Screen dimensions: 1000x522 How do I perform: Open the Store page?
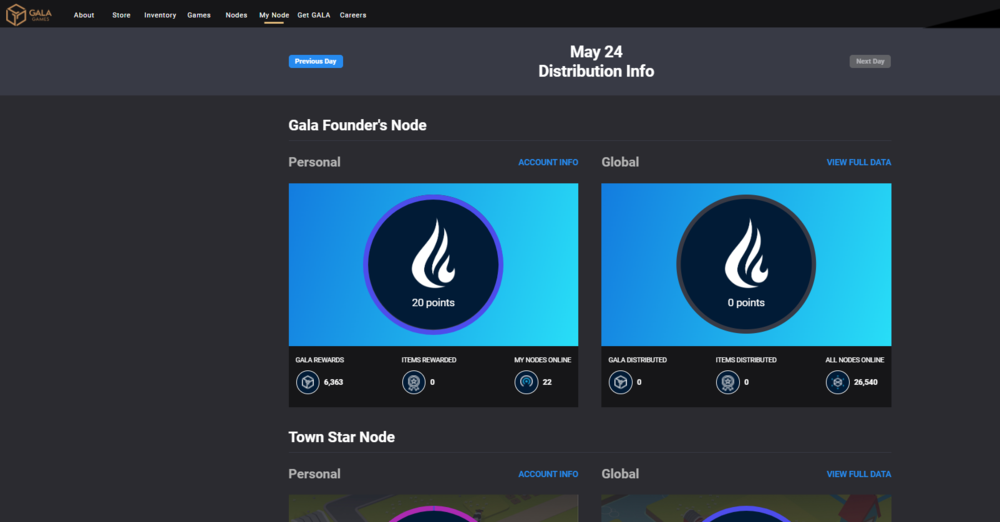point(121,15)
